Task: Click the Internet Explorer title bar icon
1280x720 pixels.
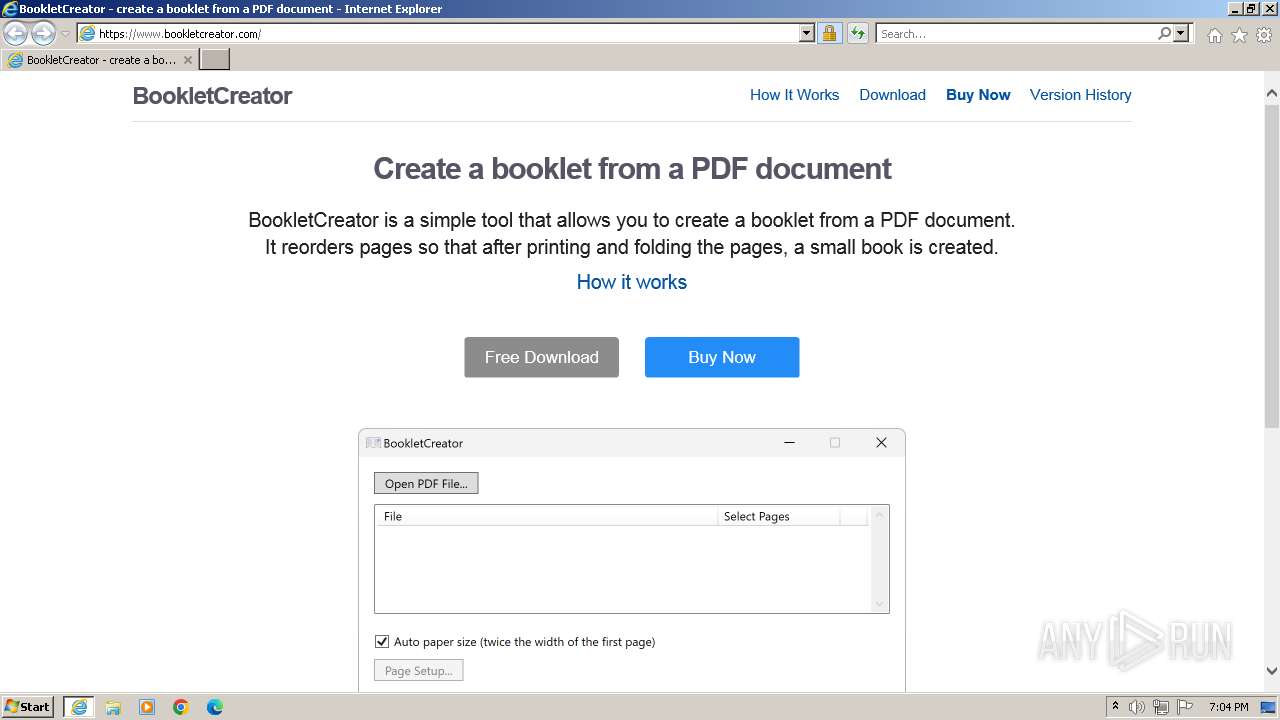Action: [x=10, y=9]
